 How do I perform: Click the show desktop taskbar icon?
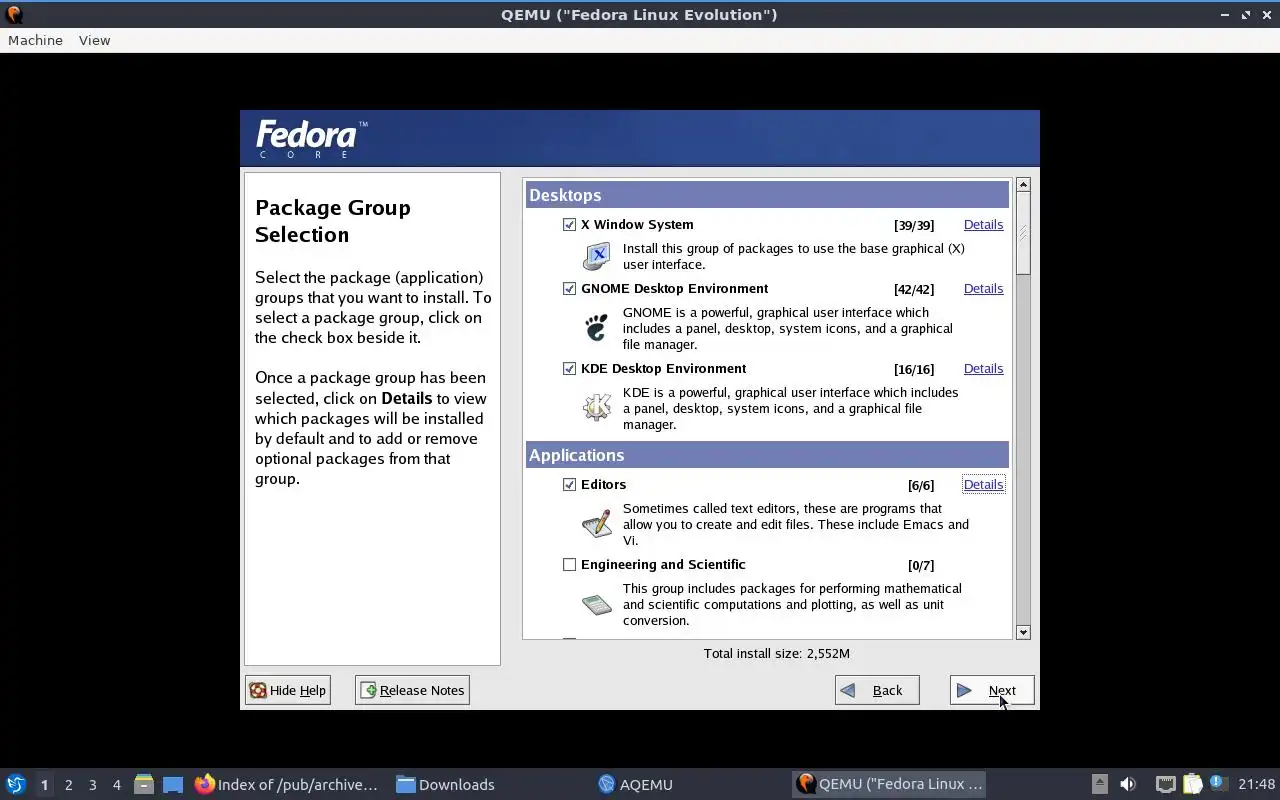click(173, 784)
